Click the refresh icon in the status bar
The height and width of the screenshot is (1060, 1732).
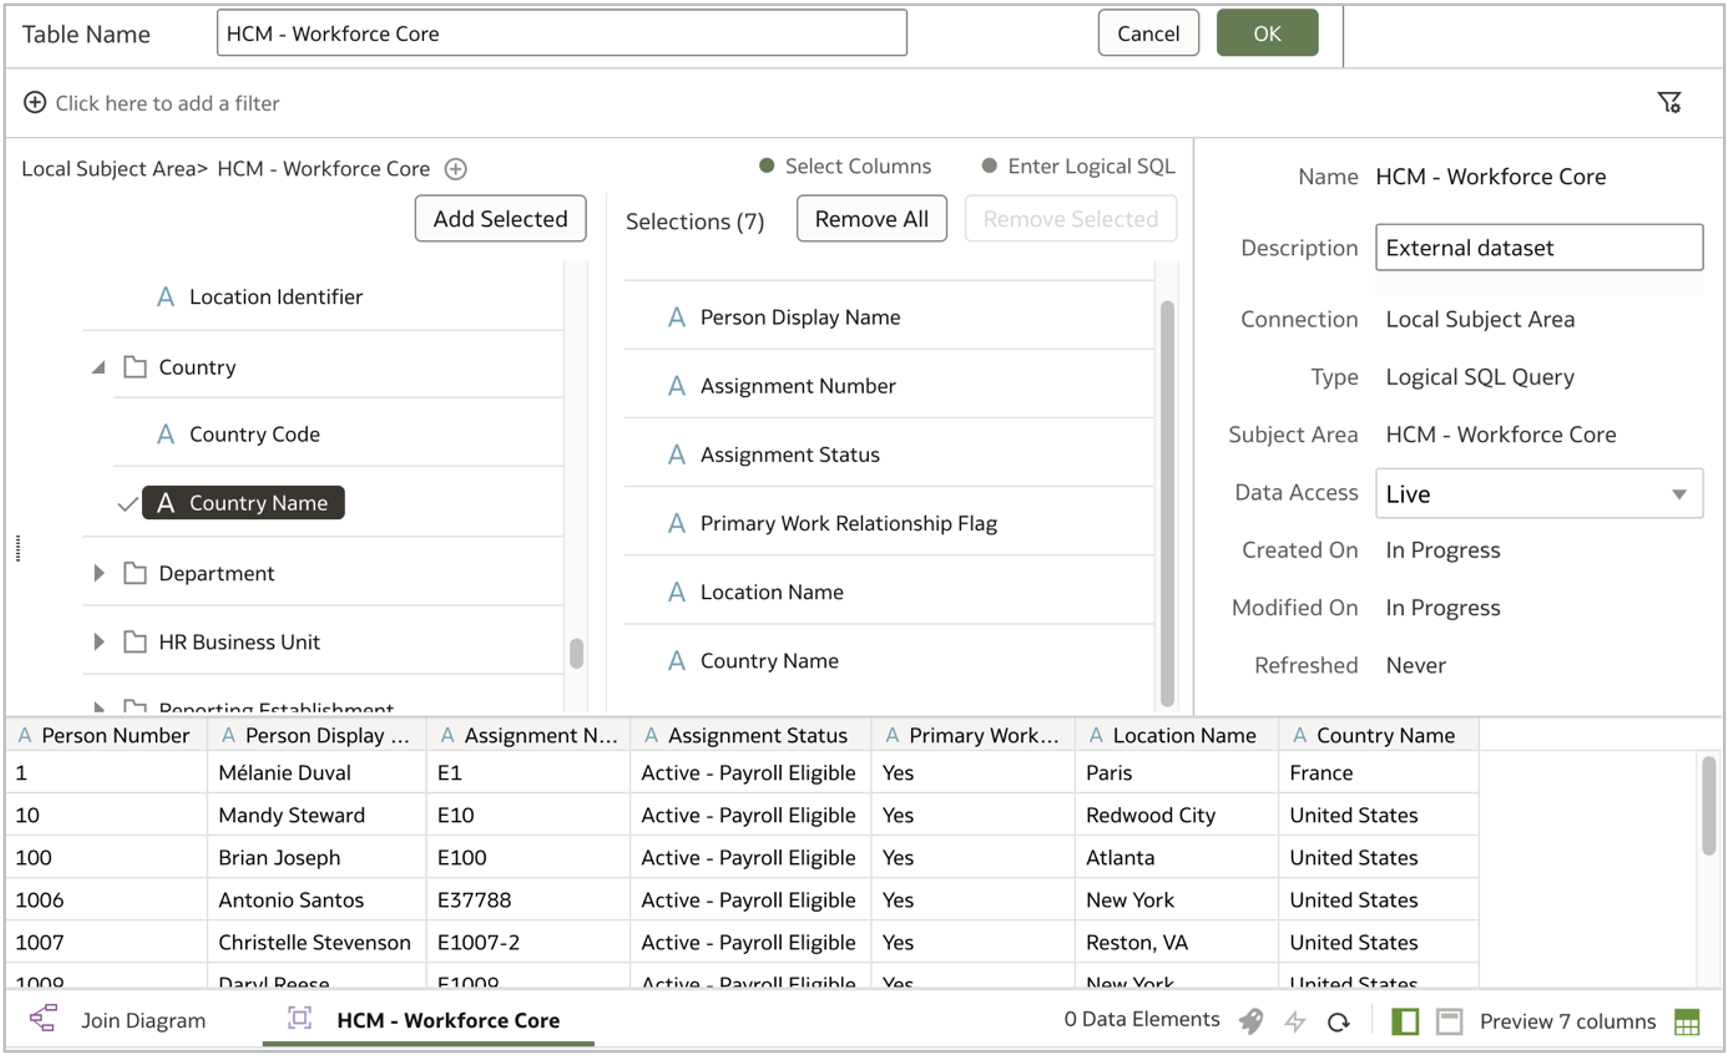(1337, 1021)
